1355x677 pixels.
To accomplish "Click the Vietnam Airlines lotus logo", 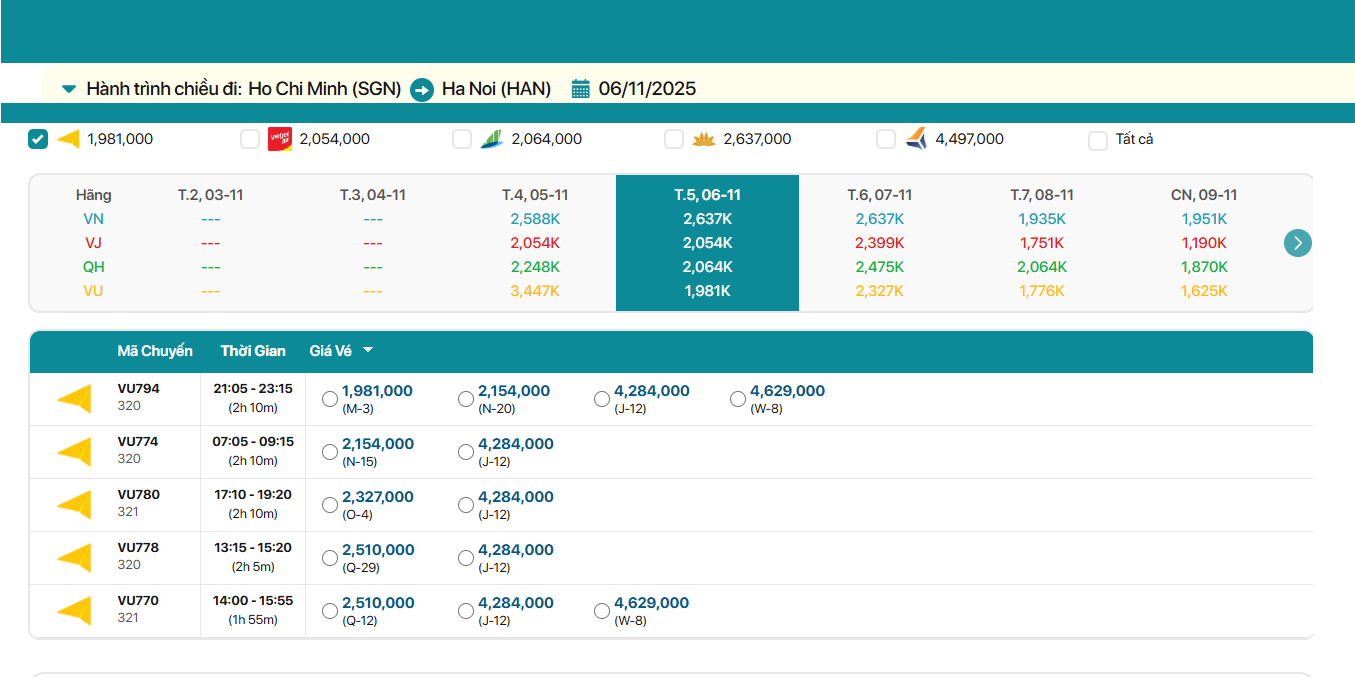I will pyautogui.click(x=703, y=139).
